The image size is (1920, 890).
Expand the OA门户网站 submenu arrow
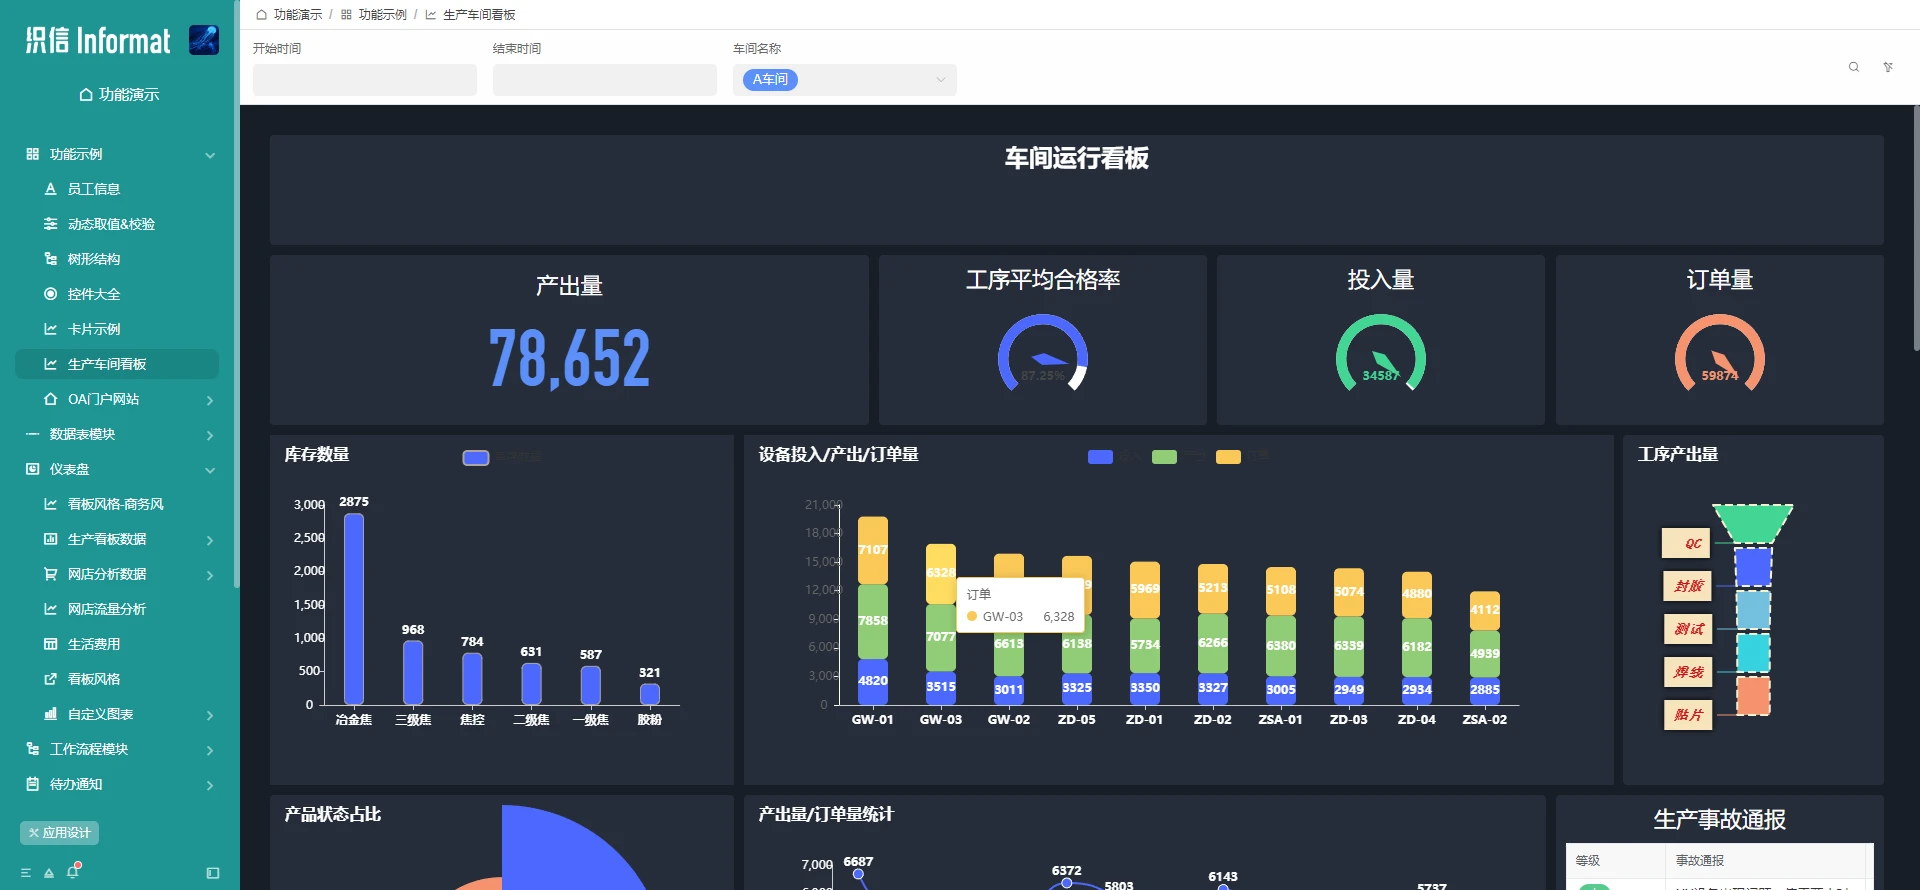(x=210, y=400)
